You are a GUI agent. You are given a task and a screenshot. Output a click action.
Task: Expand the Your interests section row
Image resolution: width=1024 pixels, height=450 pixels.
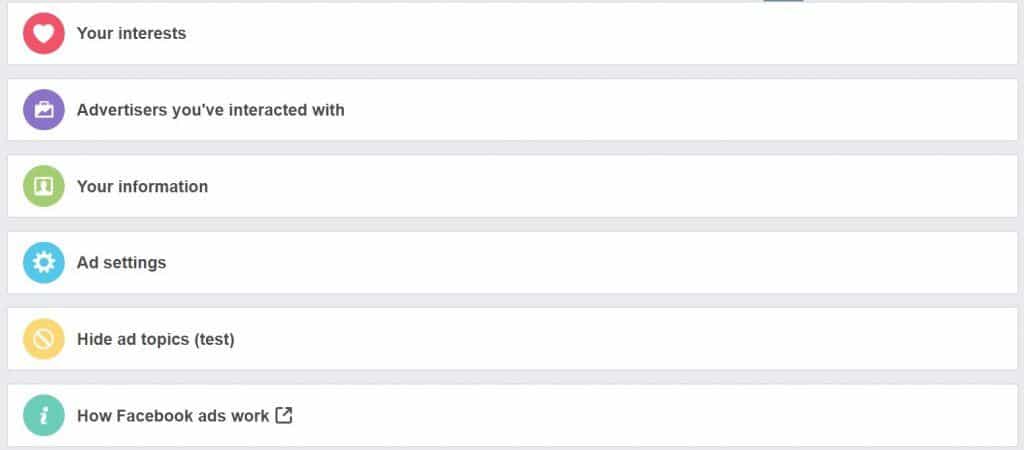513,33
